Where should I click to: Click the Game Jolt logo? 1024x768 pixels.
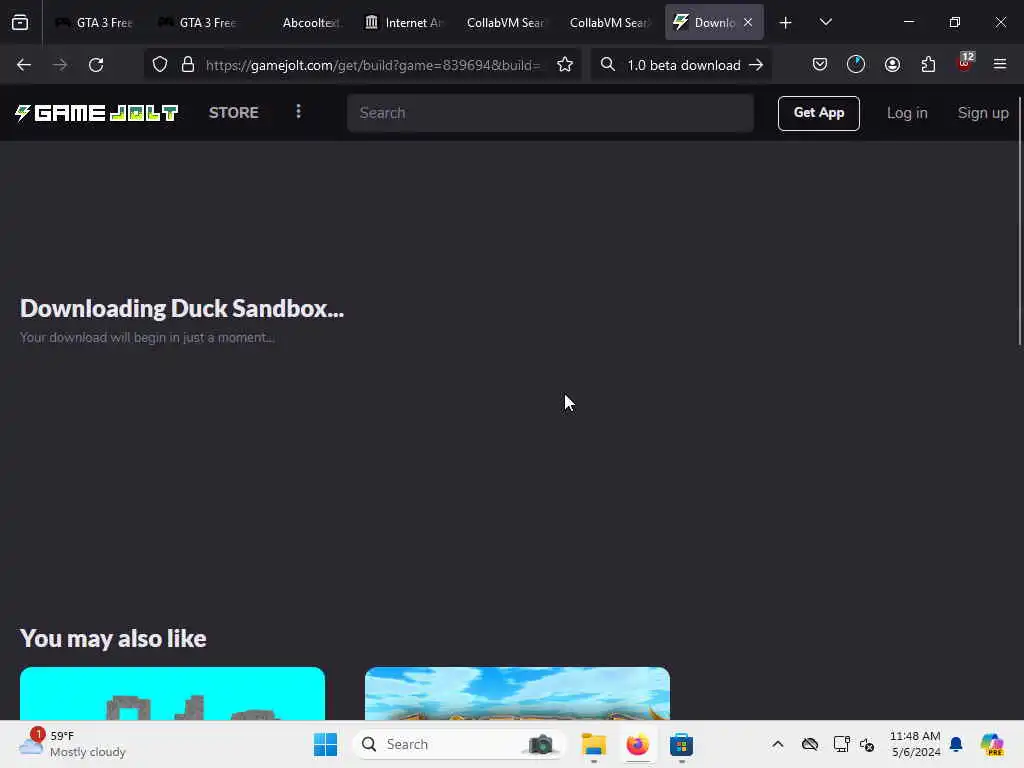[96, 113]
